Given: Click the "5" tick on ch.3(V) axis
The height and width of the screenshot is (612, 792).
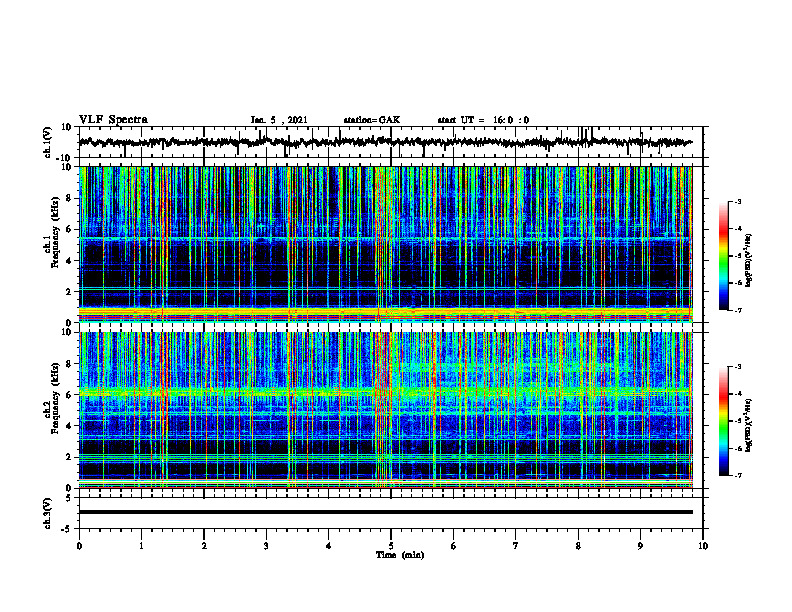Looking at the screenshot, I should click(69, 497).
